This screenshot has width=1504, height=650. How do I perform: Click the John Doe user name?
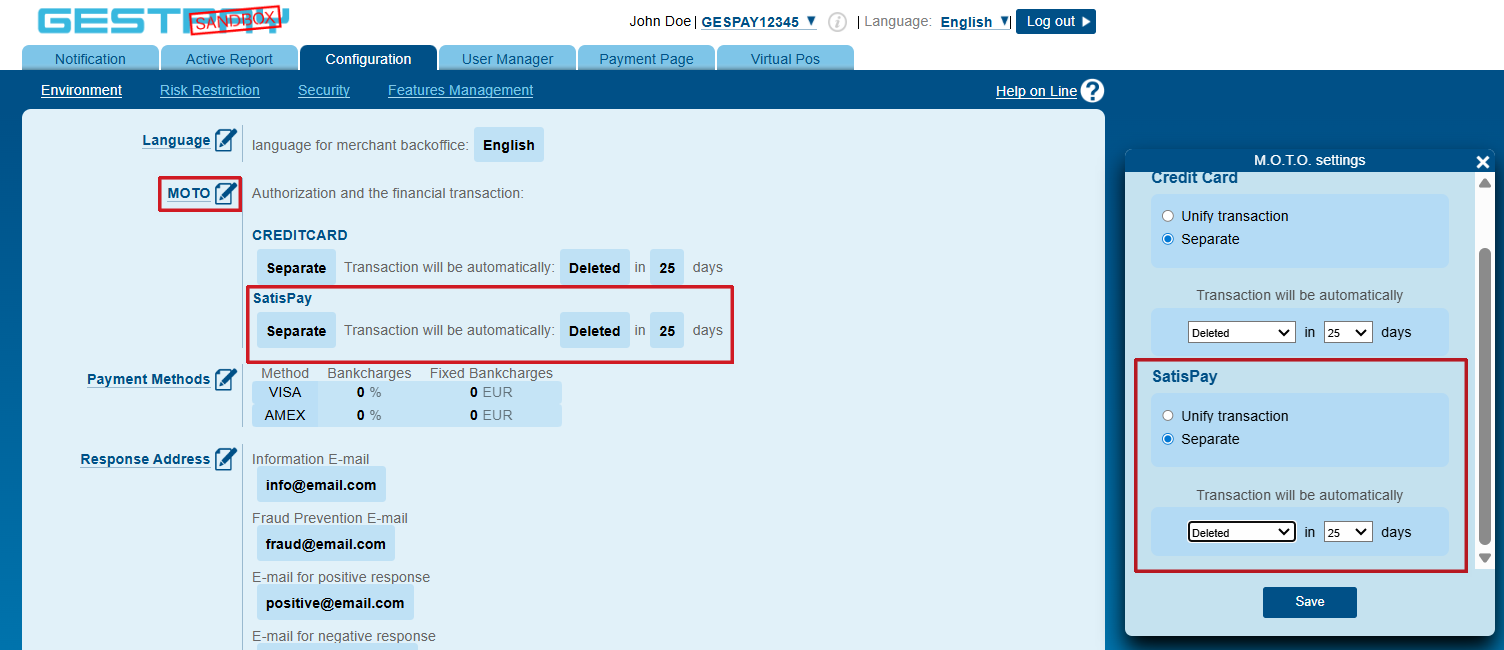pos(660,21)
